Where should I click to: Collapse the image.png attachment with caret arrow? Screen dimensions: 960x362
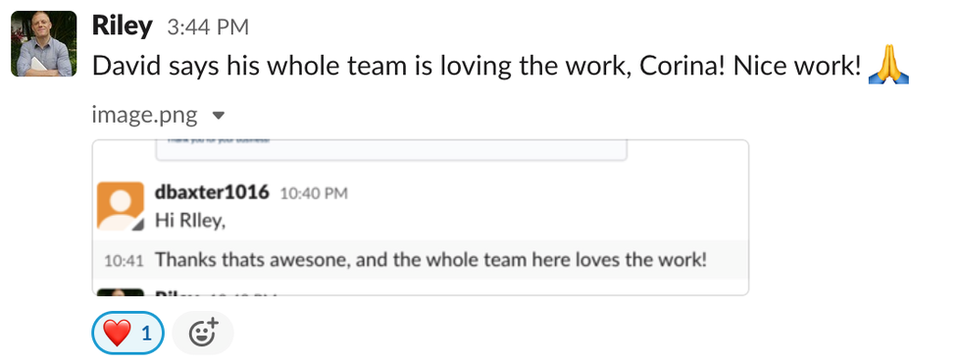click(219, 115)
